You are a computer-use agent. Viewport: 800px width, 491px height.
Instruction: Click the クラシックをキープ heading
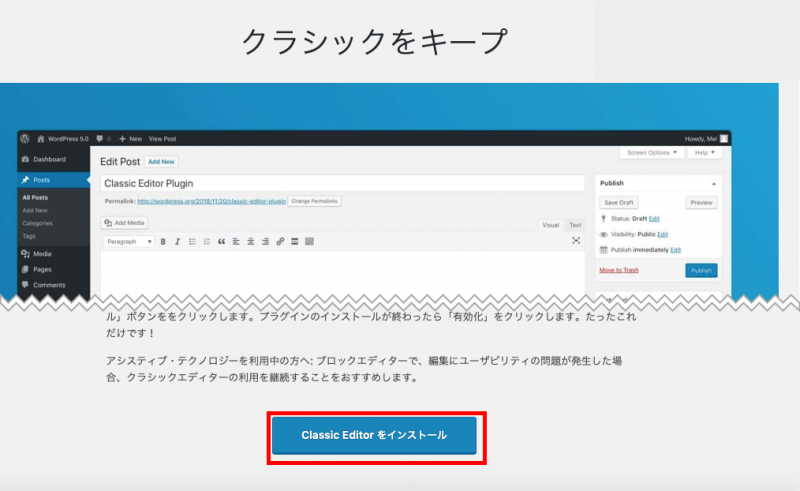tap(374, 42)
